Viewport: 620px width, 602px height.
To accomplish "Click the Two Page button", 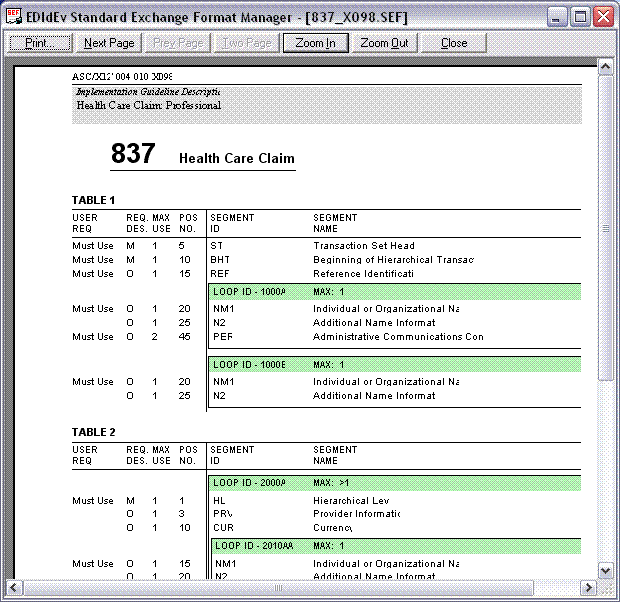I will [247, 43].
